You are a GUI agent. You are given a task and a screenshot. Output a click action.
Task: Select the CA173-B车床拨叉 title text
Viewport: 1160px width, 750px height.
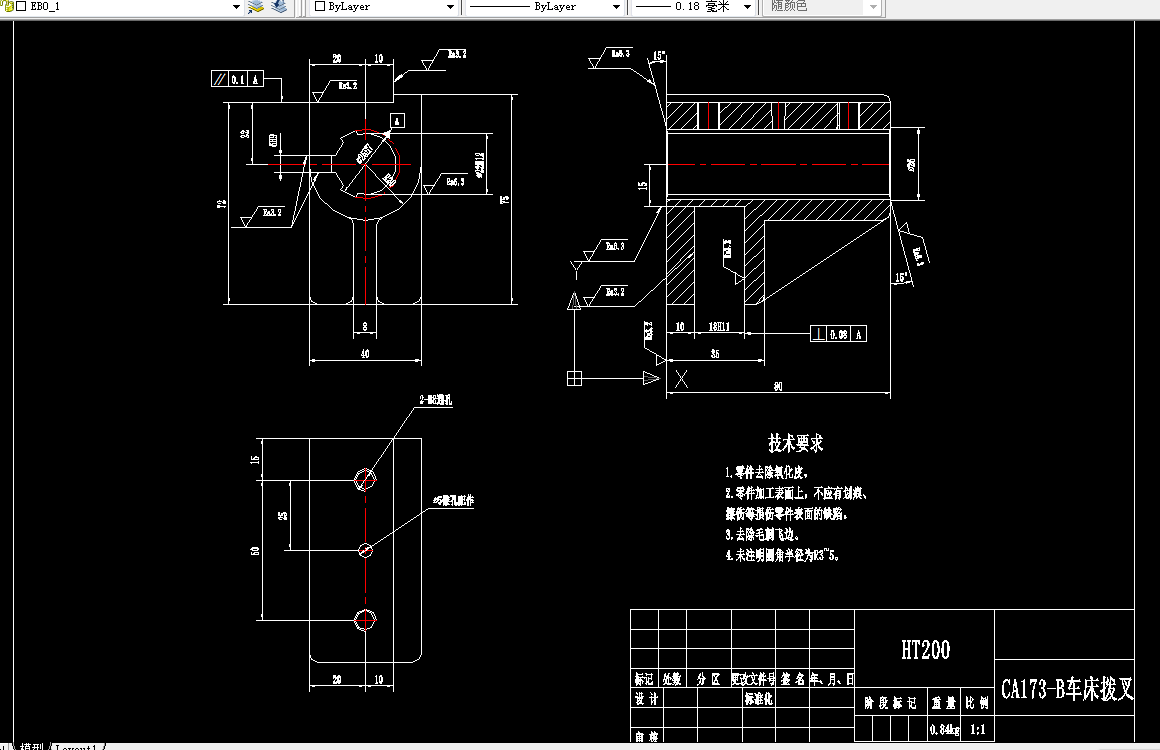coord(1067,689)
